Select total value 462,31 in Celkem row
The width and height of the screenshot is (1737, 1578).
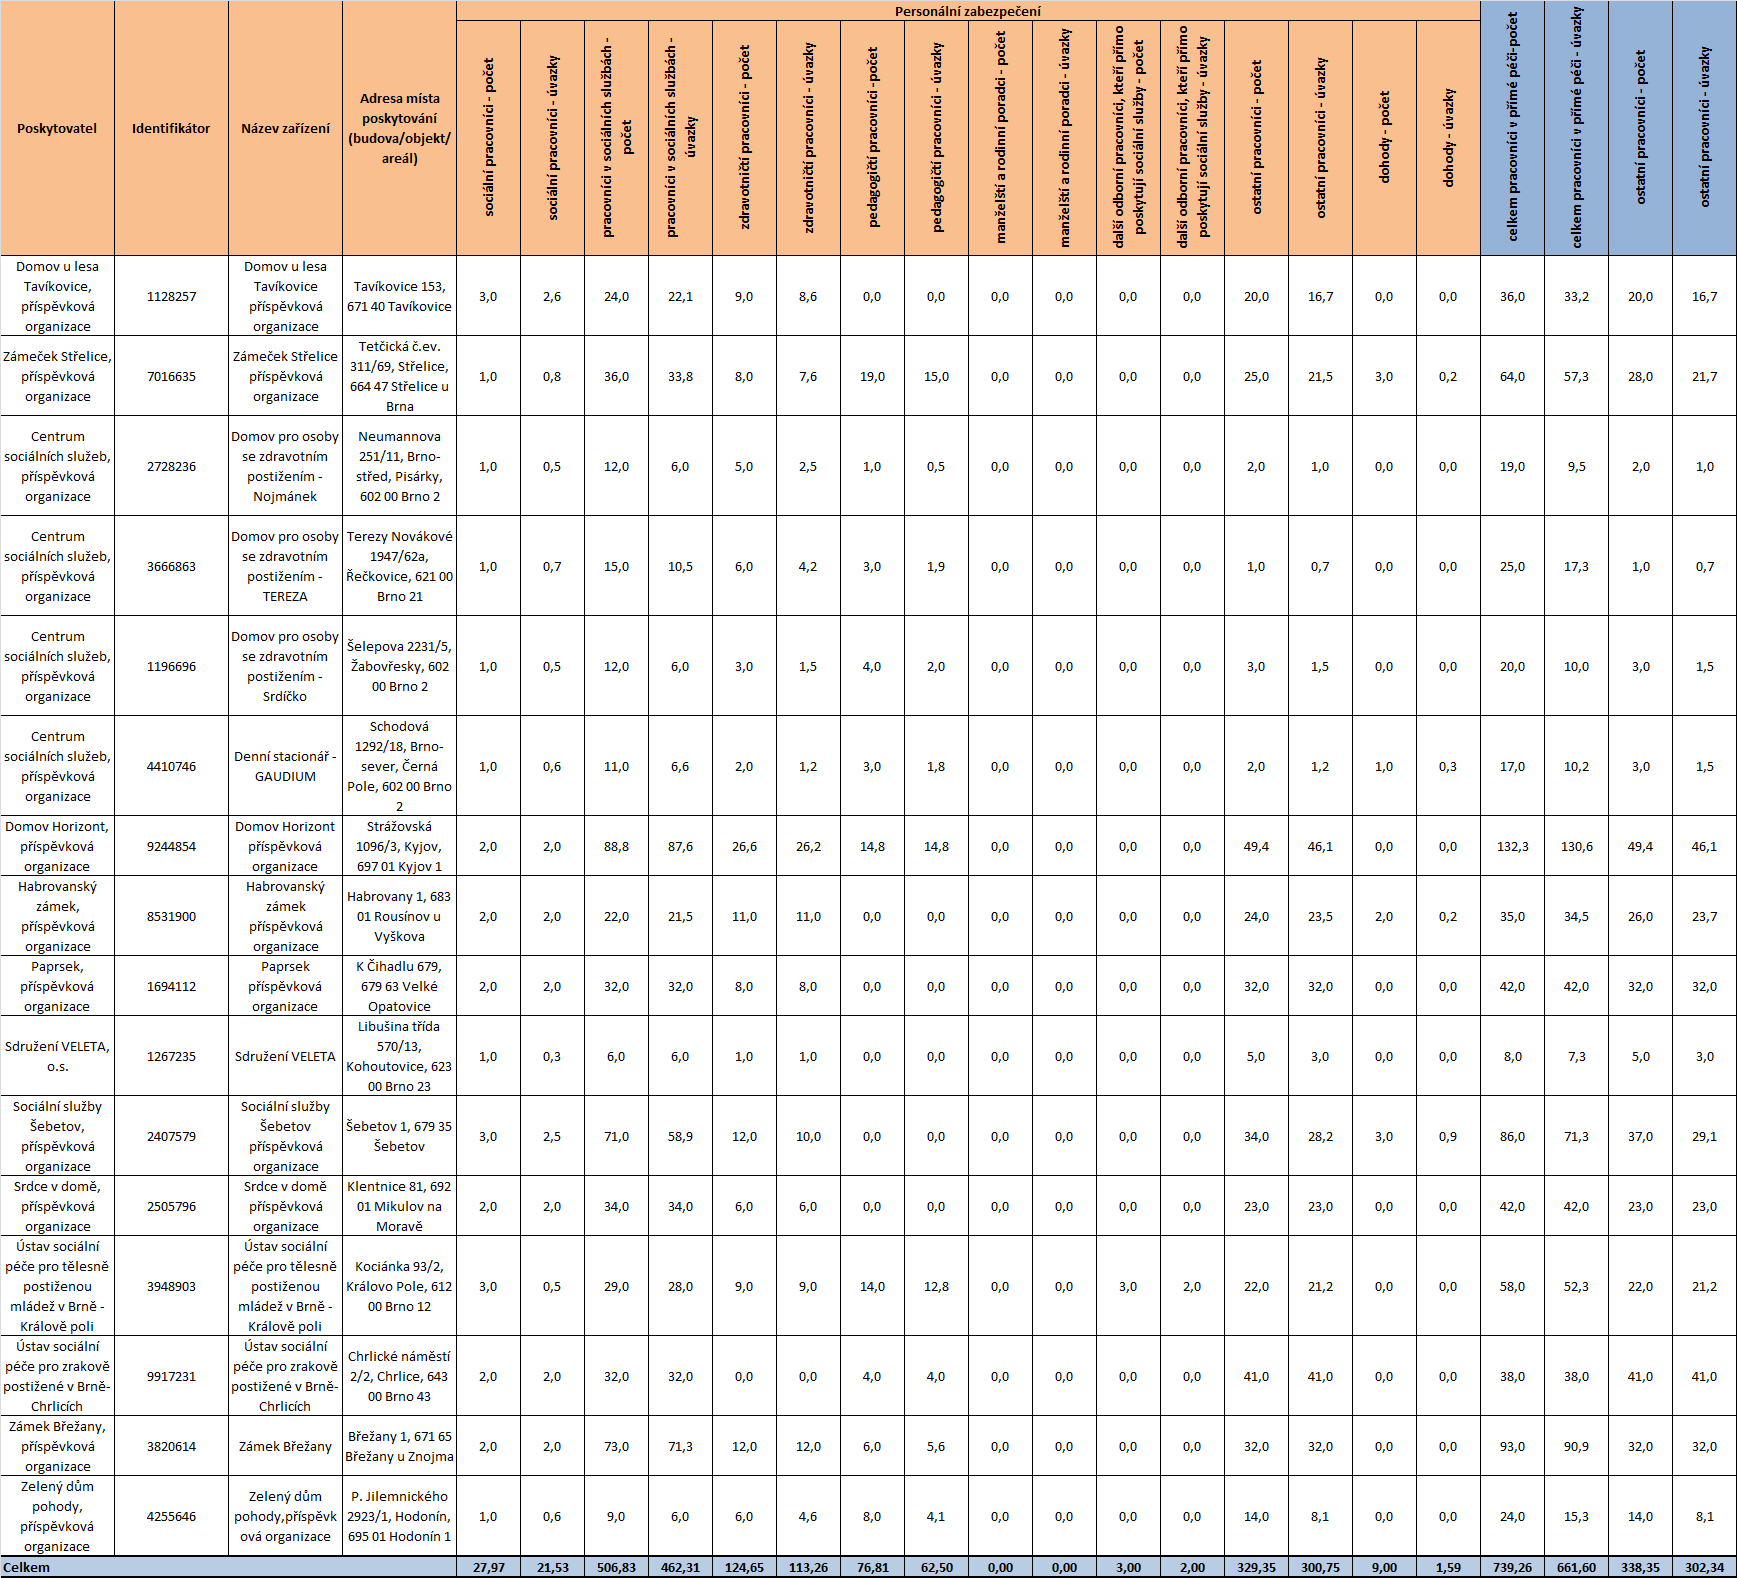click(x=680, y=1567)
